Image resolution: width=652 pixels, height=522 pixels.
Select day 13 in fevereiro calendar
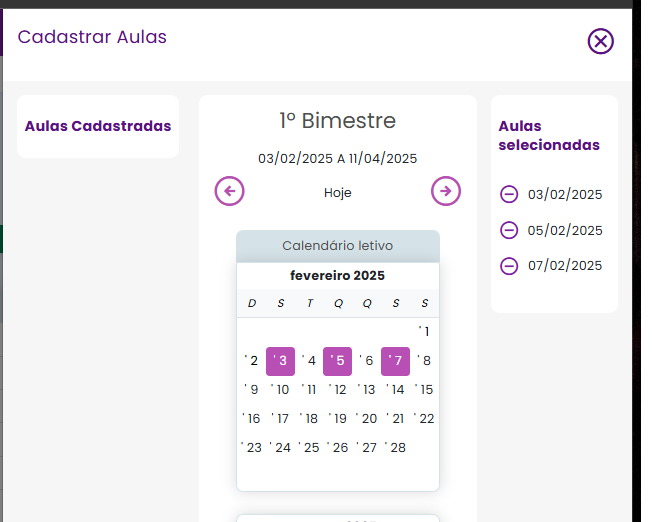[367, 390]
